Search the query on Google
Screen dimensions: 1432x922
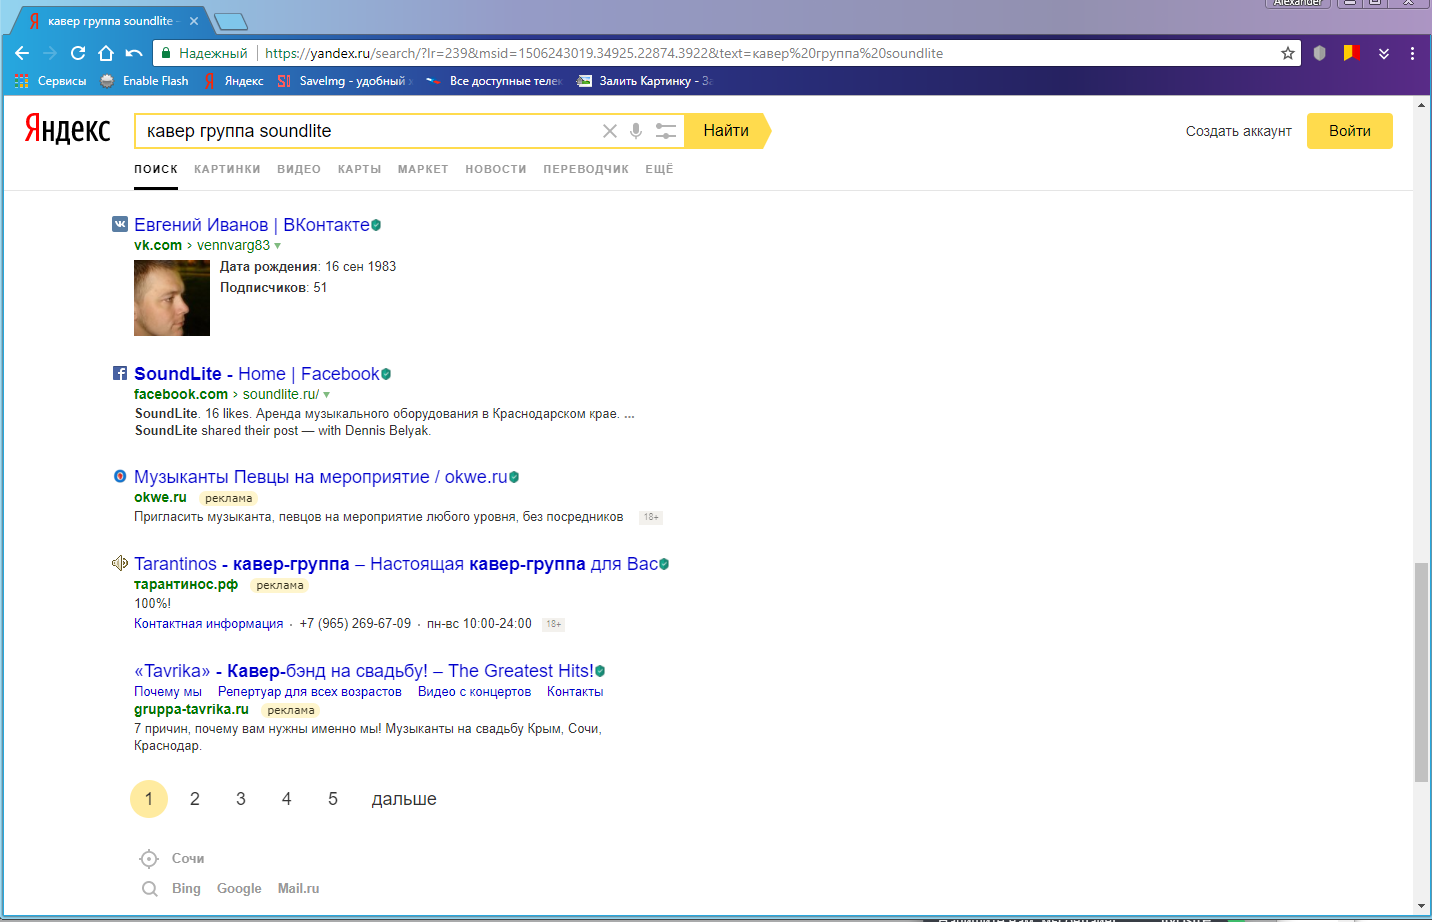[x=239, y=889]
